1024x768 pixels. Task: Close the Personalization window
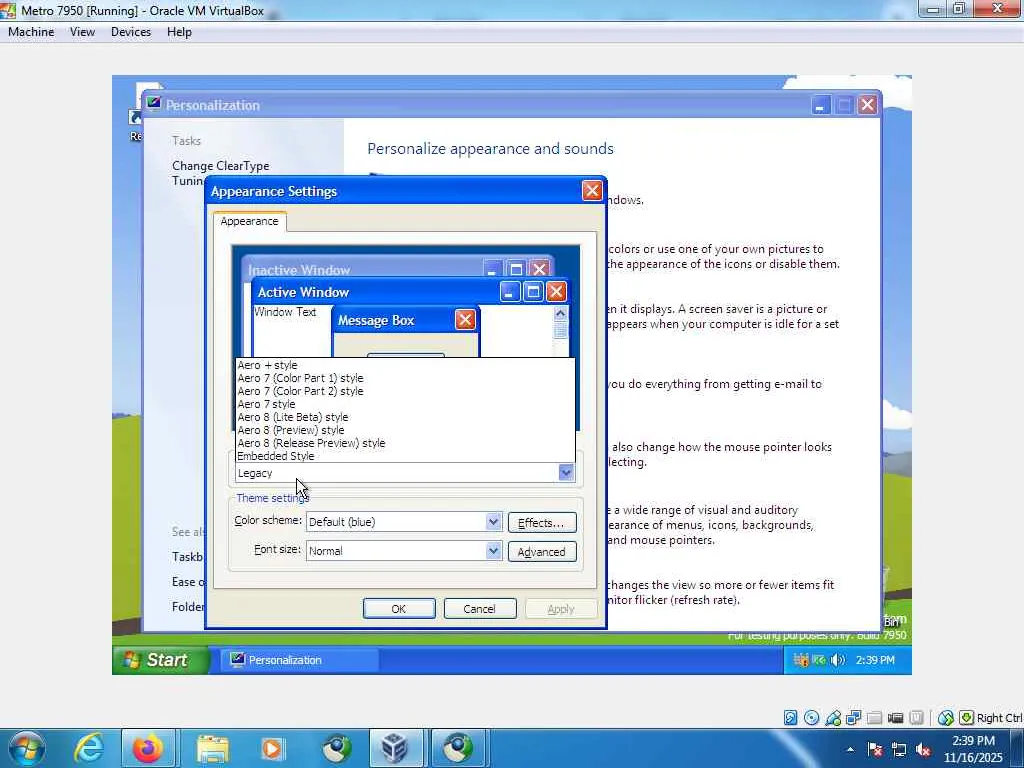pyautogui.click(x=867, y=104)
